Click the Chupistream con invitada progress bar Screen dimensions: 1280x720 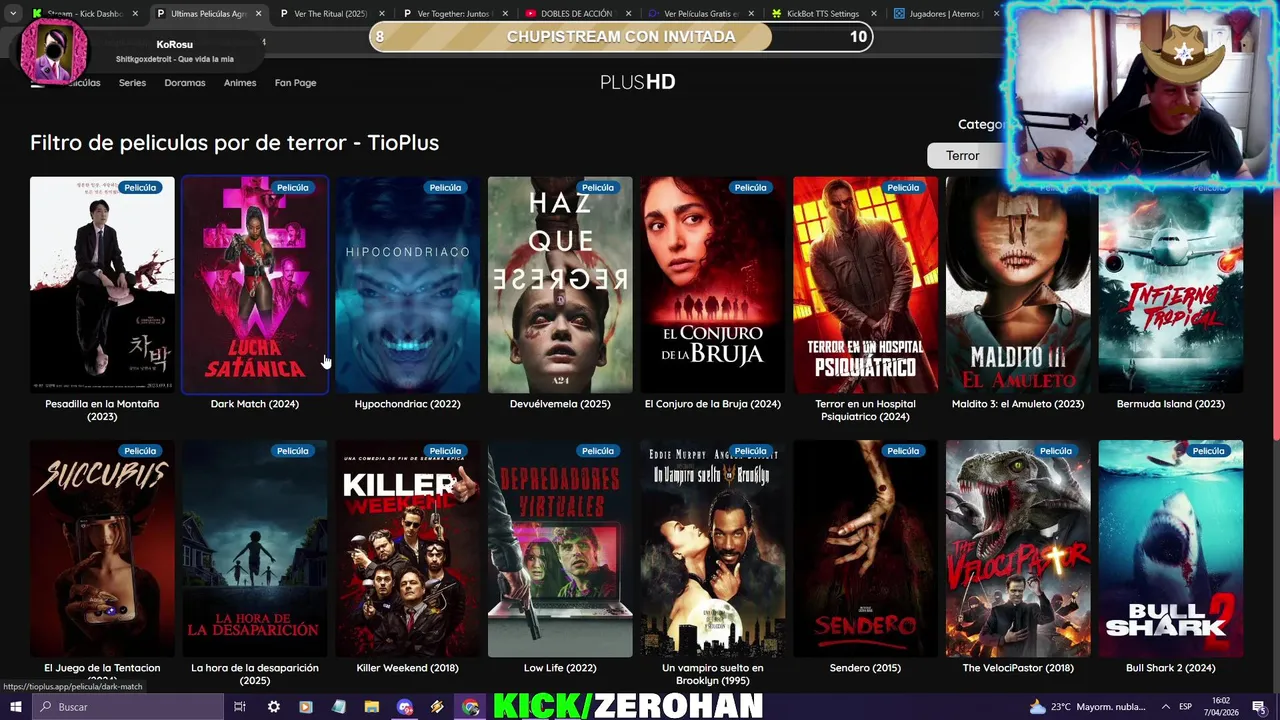(x=621, y=37)
